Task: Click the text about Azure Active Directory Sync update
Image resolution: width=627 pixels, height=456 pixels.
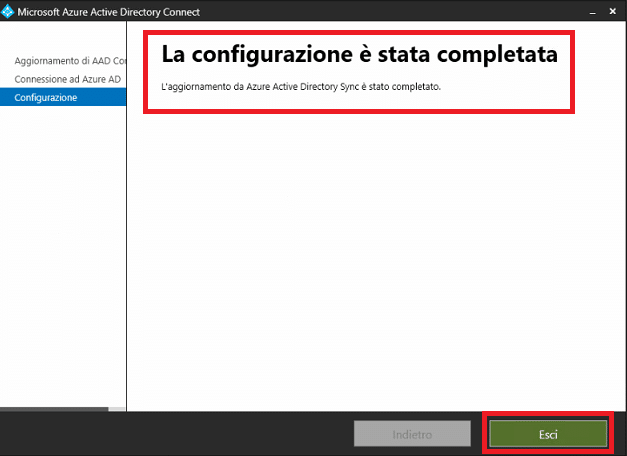Action: click(x=301, y=86)
